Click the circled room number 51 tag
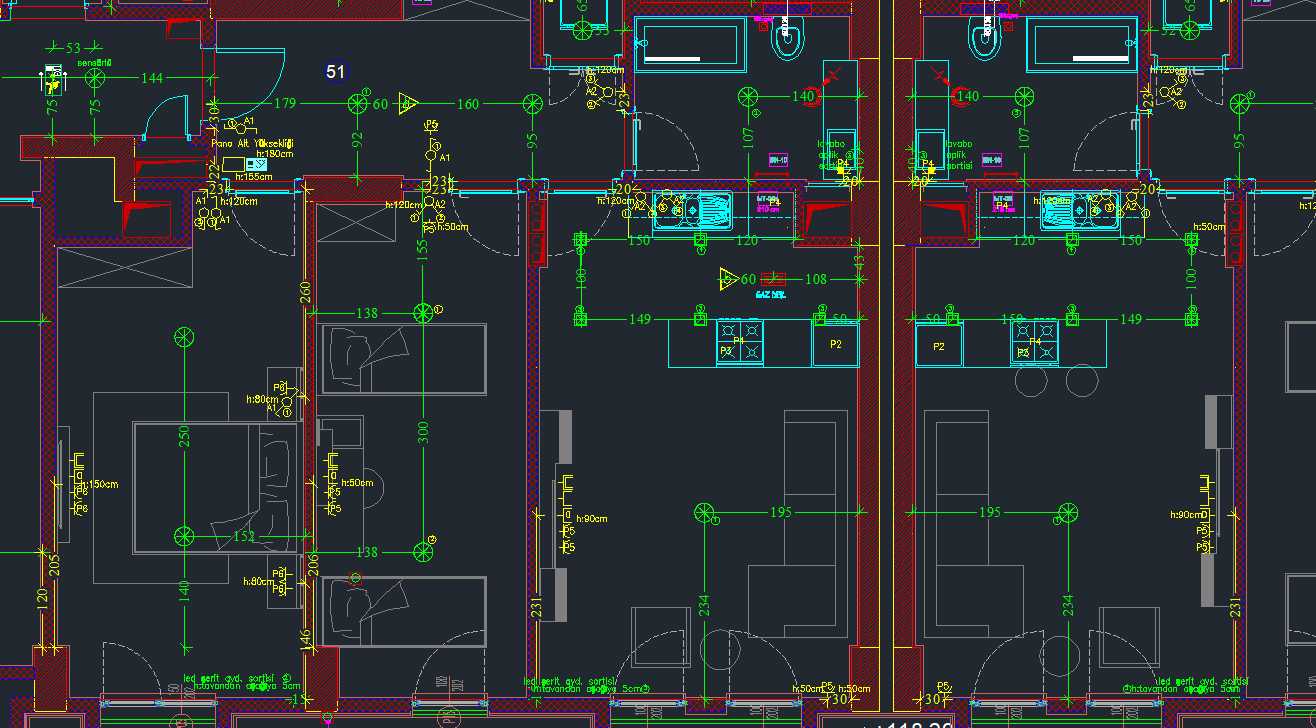Viewport: 1316px width, 728px height. (x=335, y=72)
